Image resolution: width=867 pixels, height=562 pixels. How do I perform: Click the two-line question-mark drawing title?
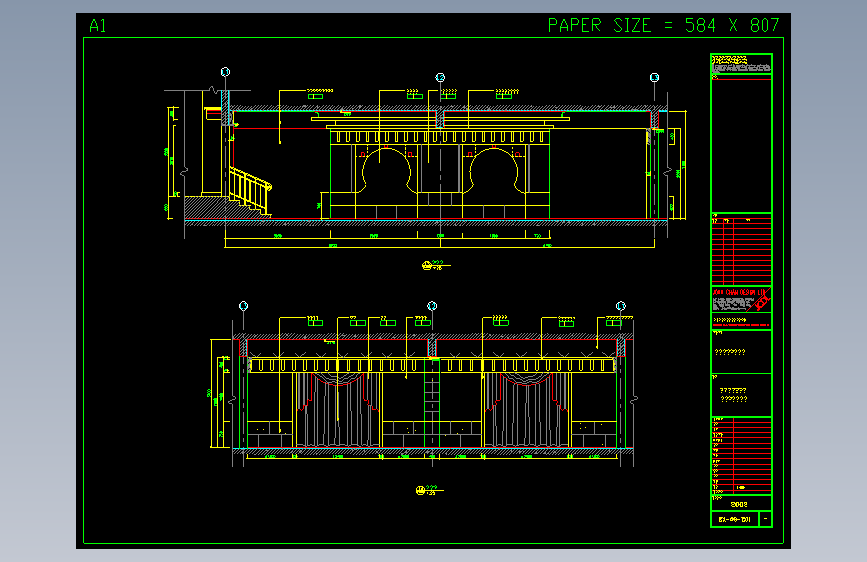(x=733, y=394)
